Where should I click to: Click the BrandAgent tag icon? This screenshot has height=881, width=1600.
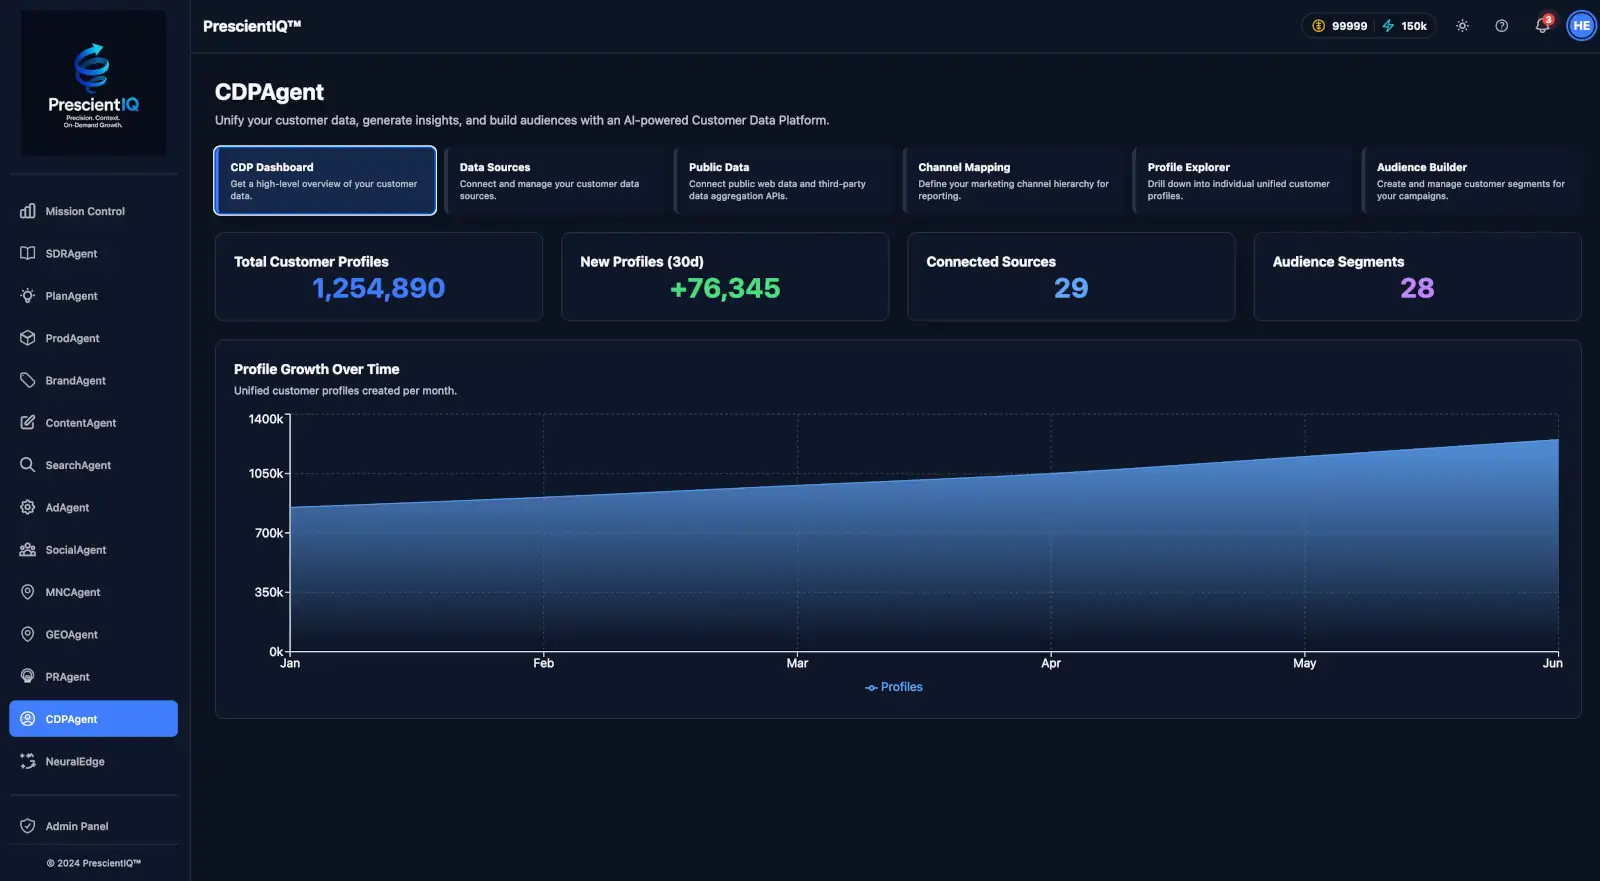(28, 380)
